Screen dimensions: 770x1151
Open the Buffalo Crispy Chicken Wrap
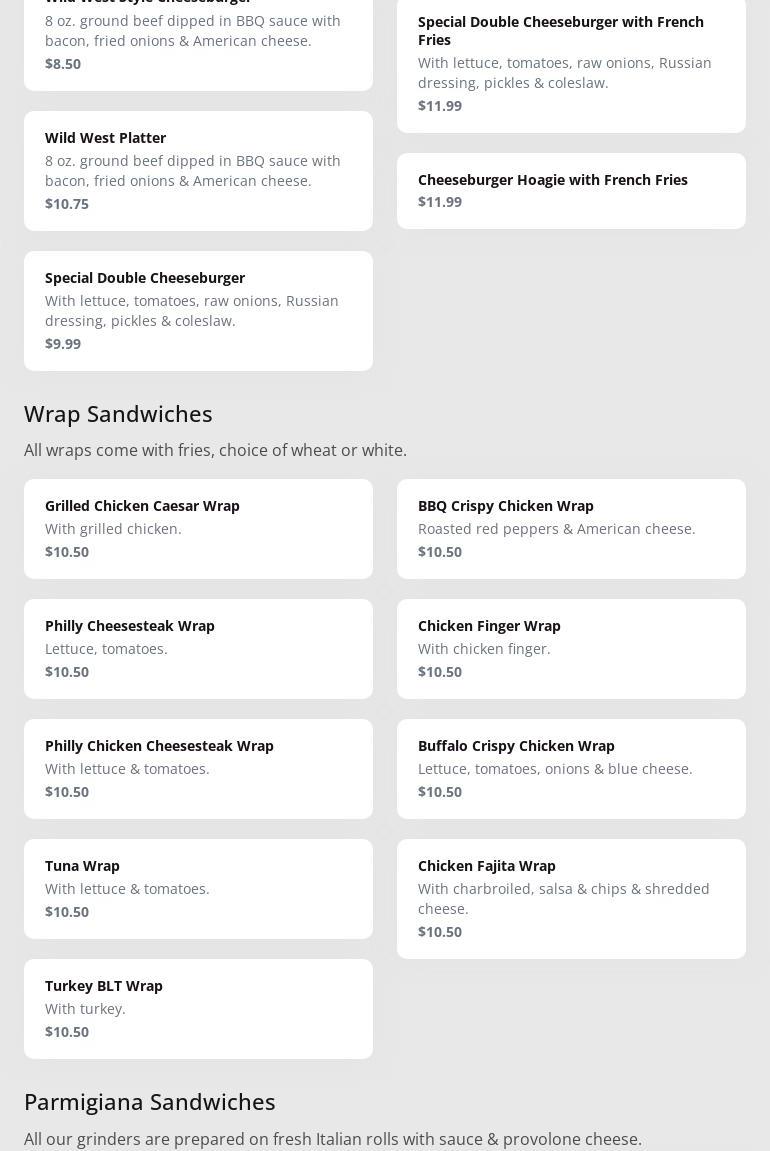tap(571, 768)
